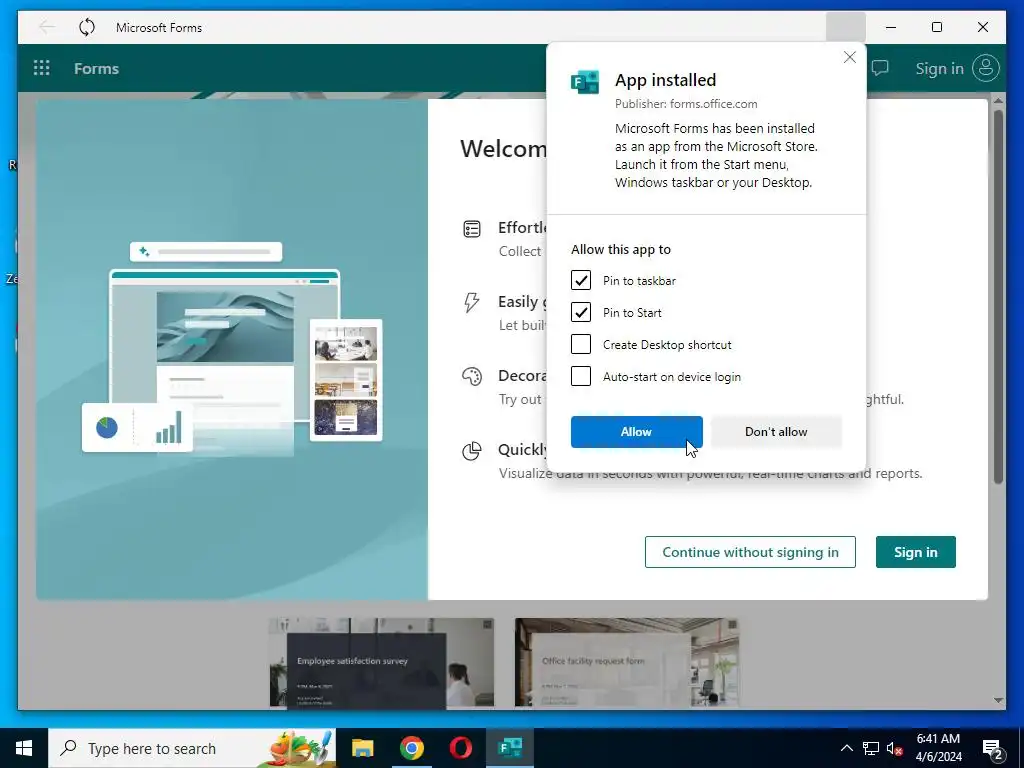Click the Allow this app to label
This screenshot has height=768, width=1024.
click(620, 249)
